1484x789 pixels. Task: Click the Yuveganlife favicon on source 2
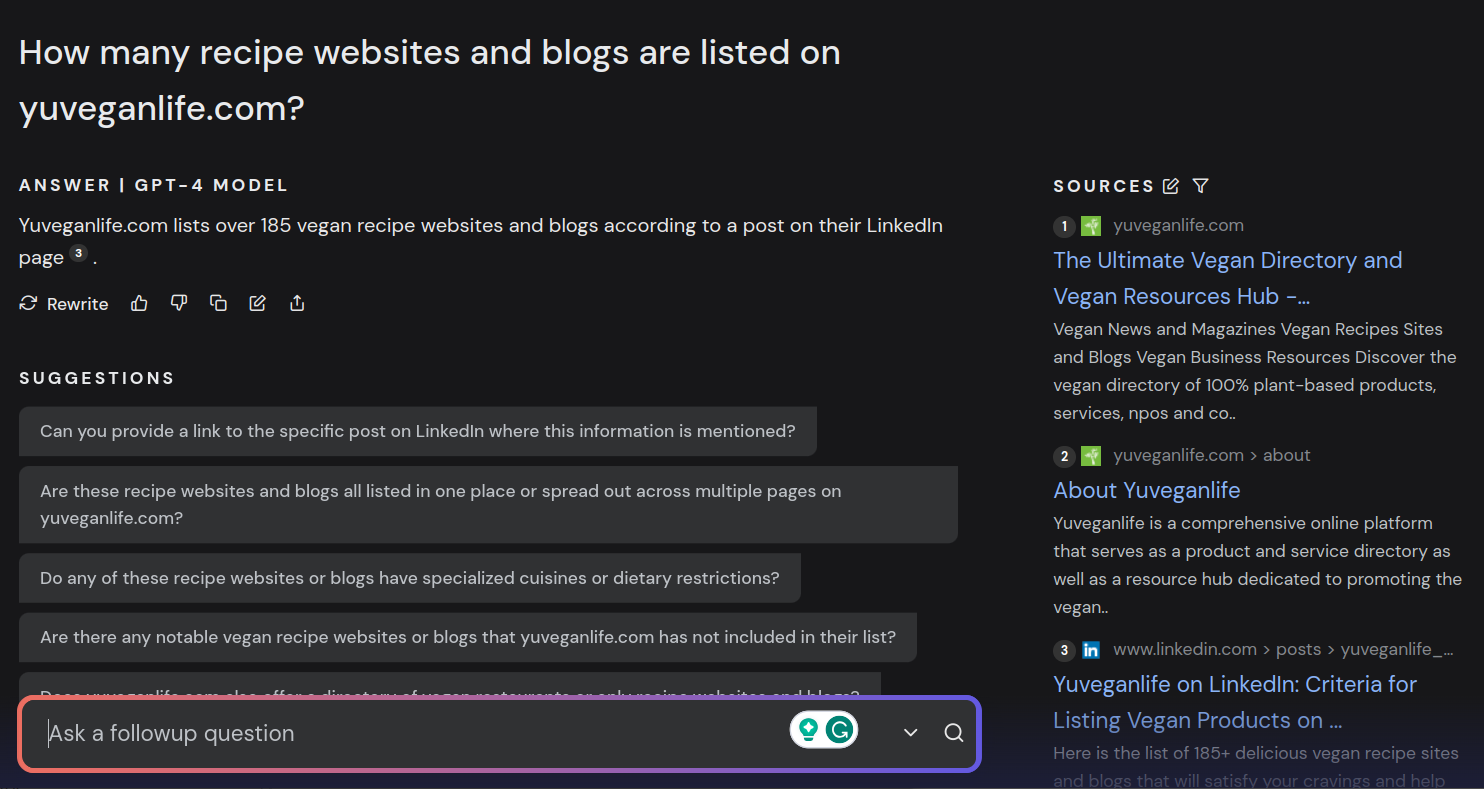pyautogui.click(x=1091, y=456)
